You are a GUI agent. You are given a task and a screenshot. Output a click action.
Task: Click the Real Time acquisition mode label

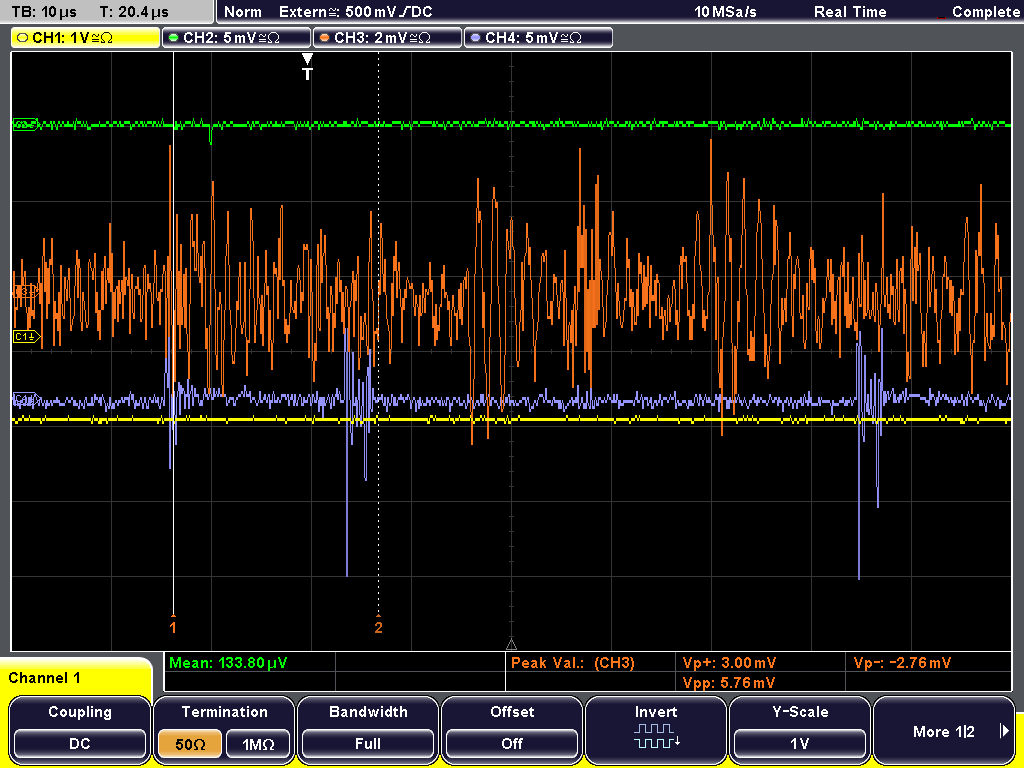point(850,12)
